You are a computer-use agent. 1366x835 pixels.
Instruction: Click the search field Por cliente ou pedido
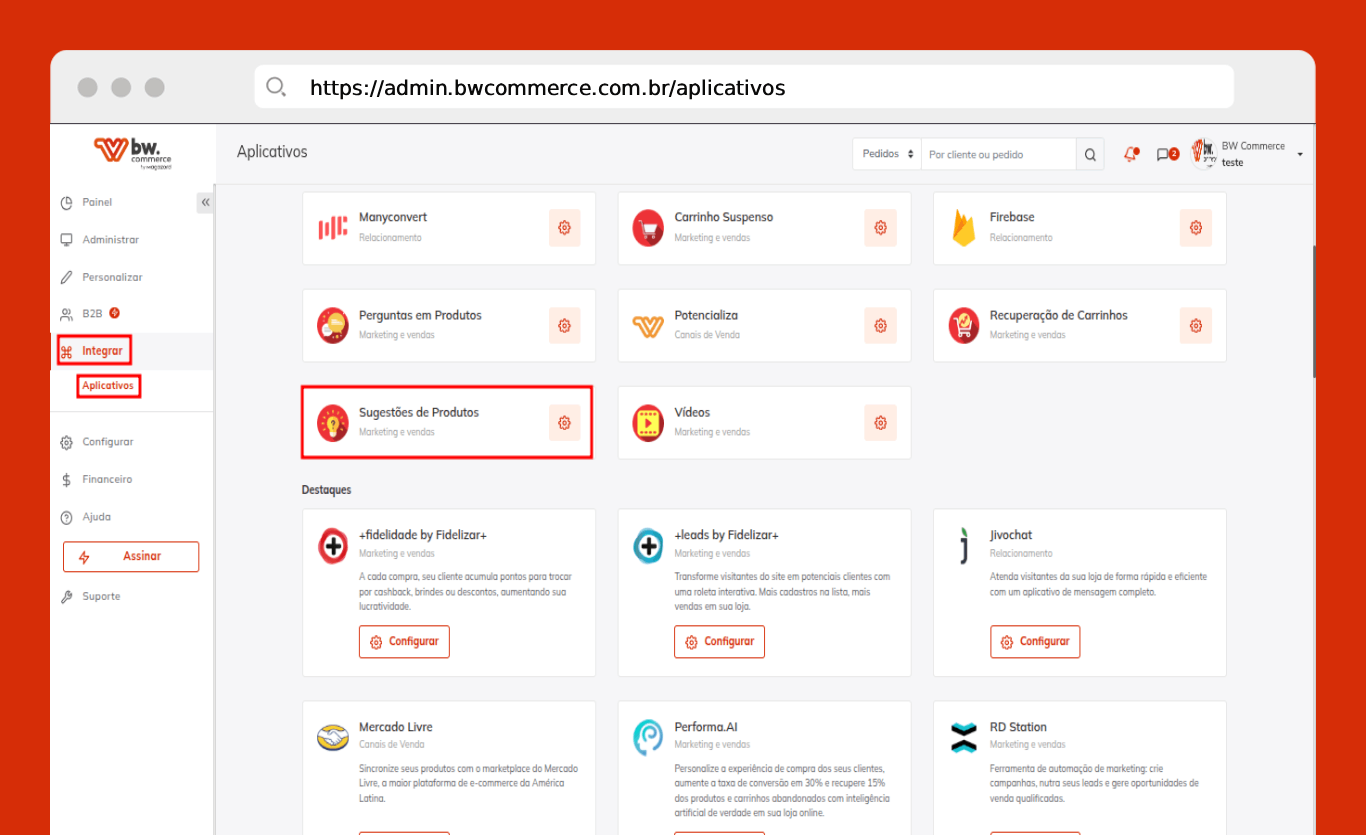click(x=999, y=154)
